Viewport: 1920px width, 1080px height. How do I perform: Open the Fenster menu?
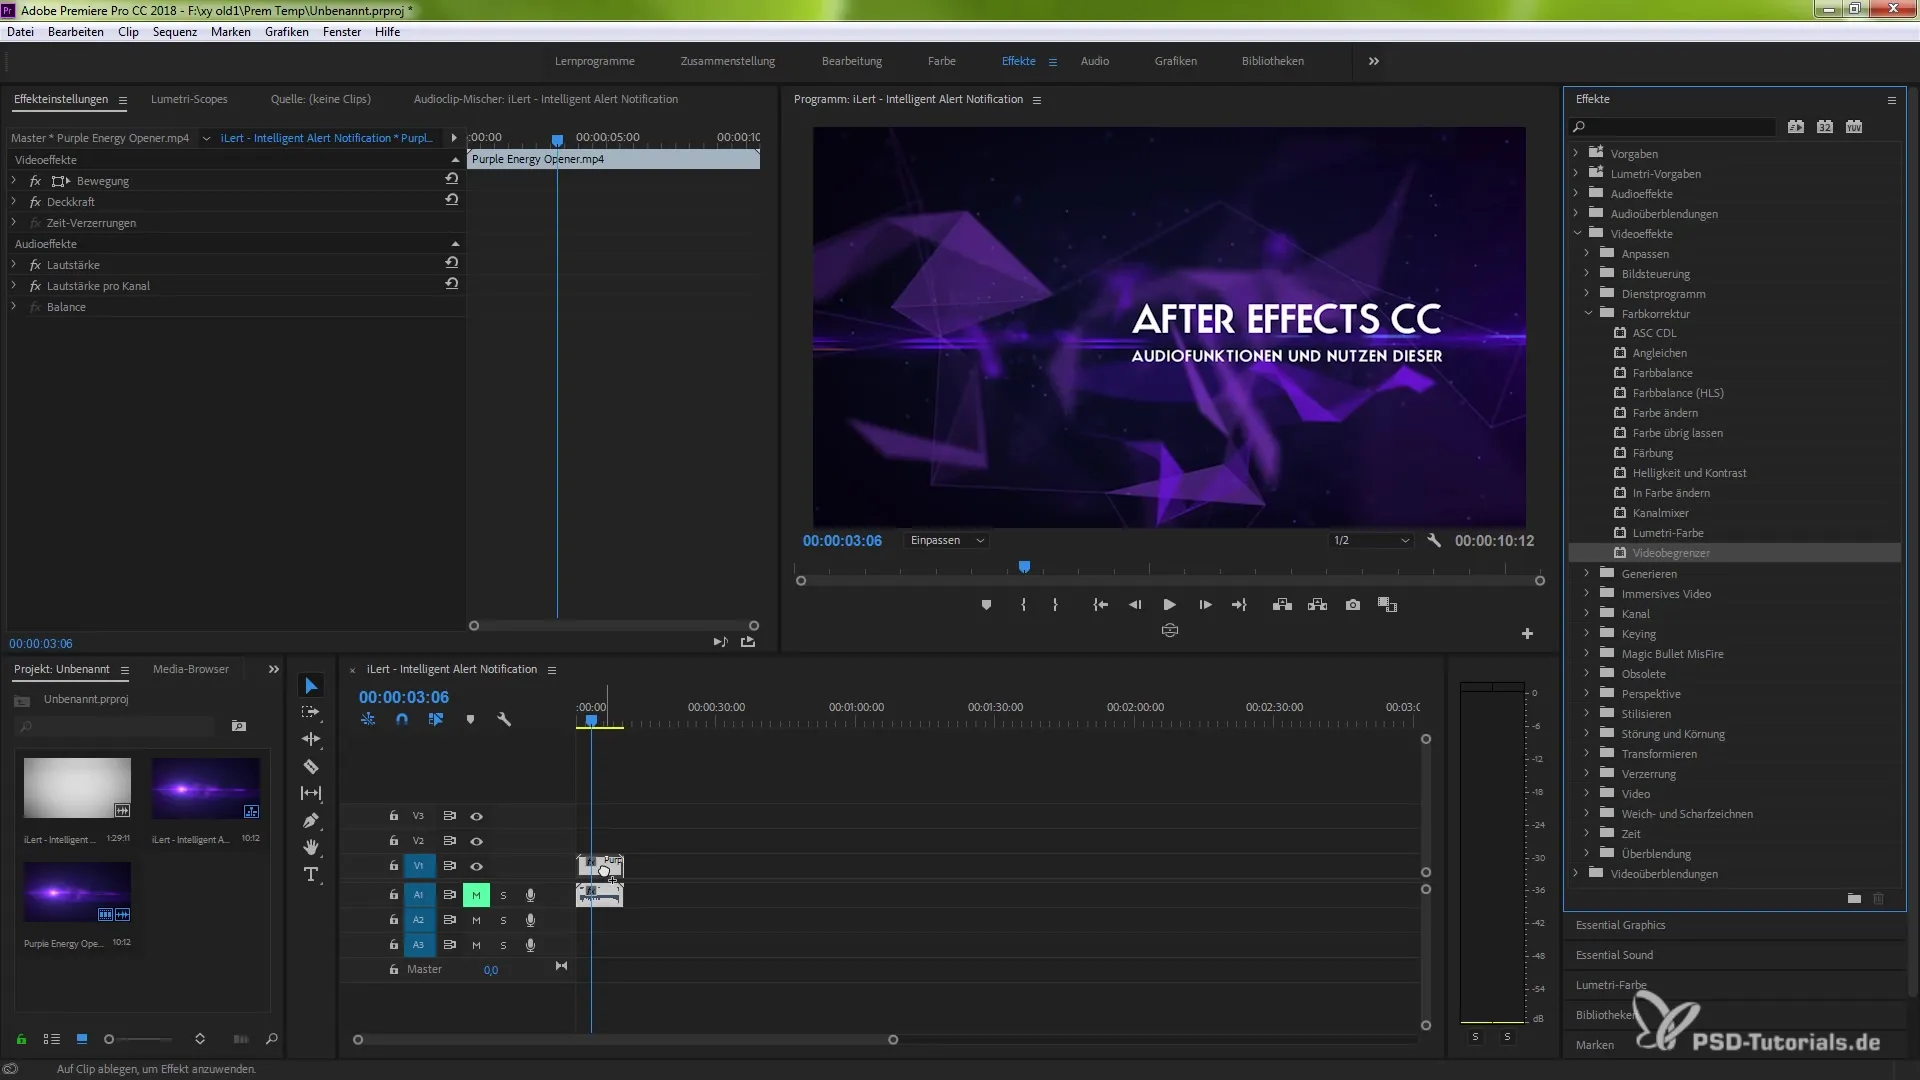pyautogui.click(x=342, y=32)
